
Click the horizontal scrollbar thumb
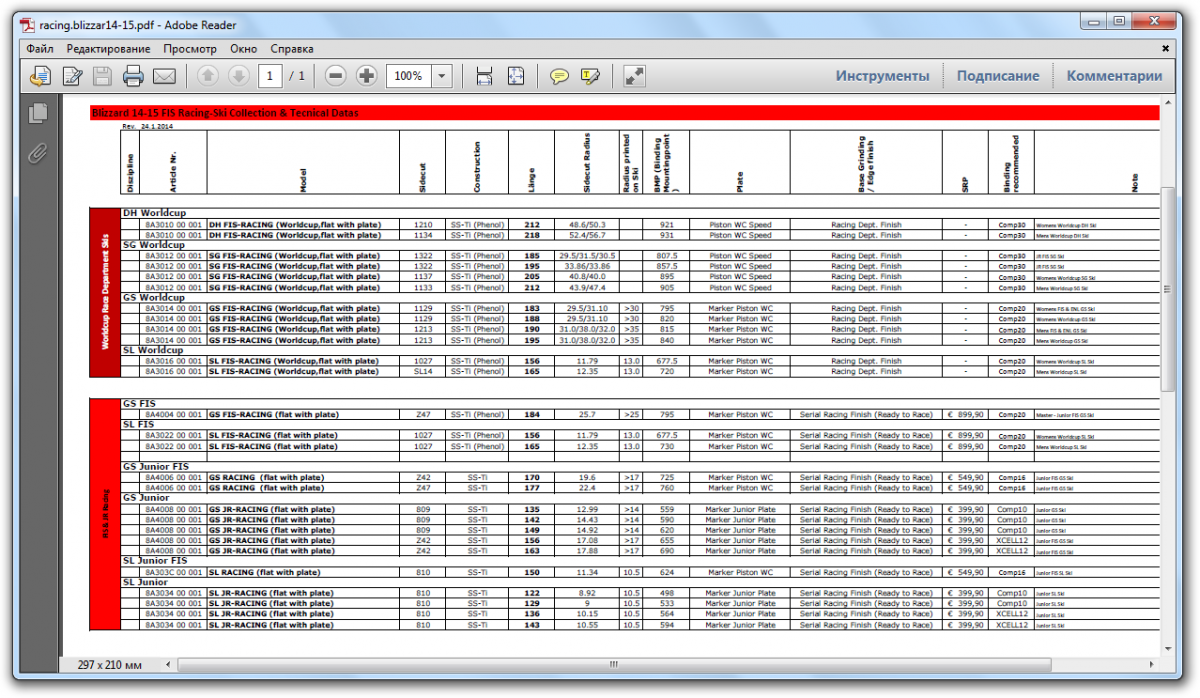pyautogui.click(x=615, y=663)
